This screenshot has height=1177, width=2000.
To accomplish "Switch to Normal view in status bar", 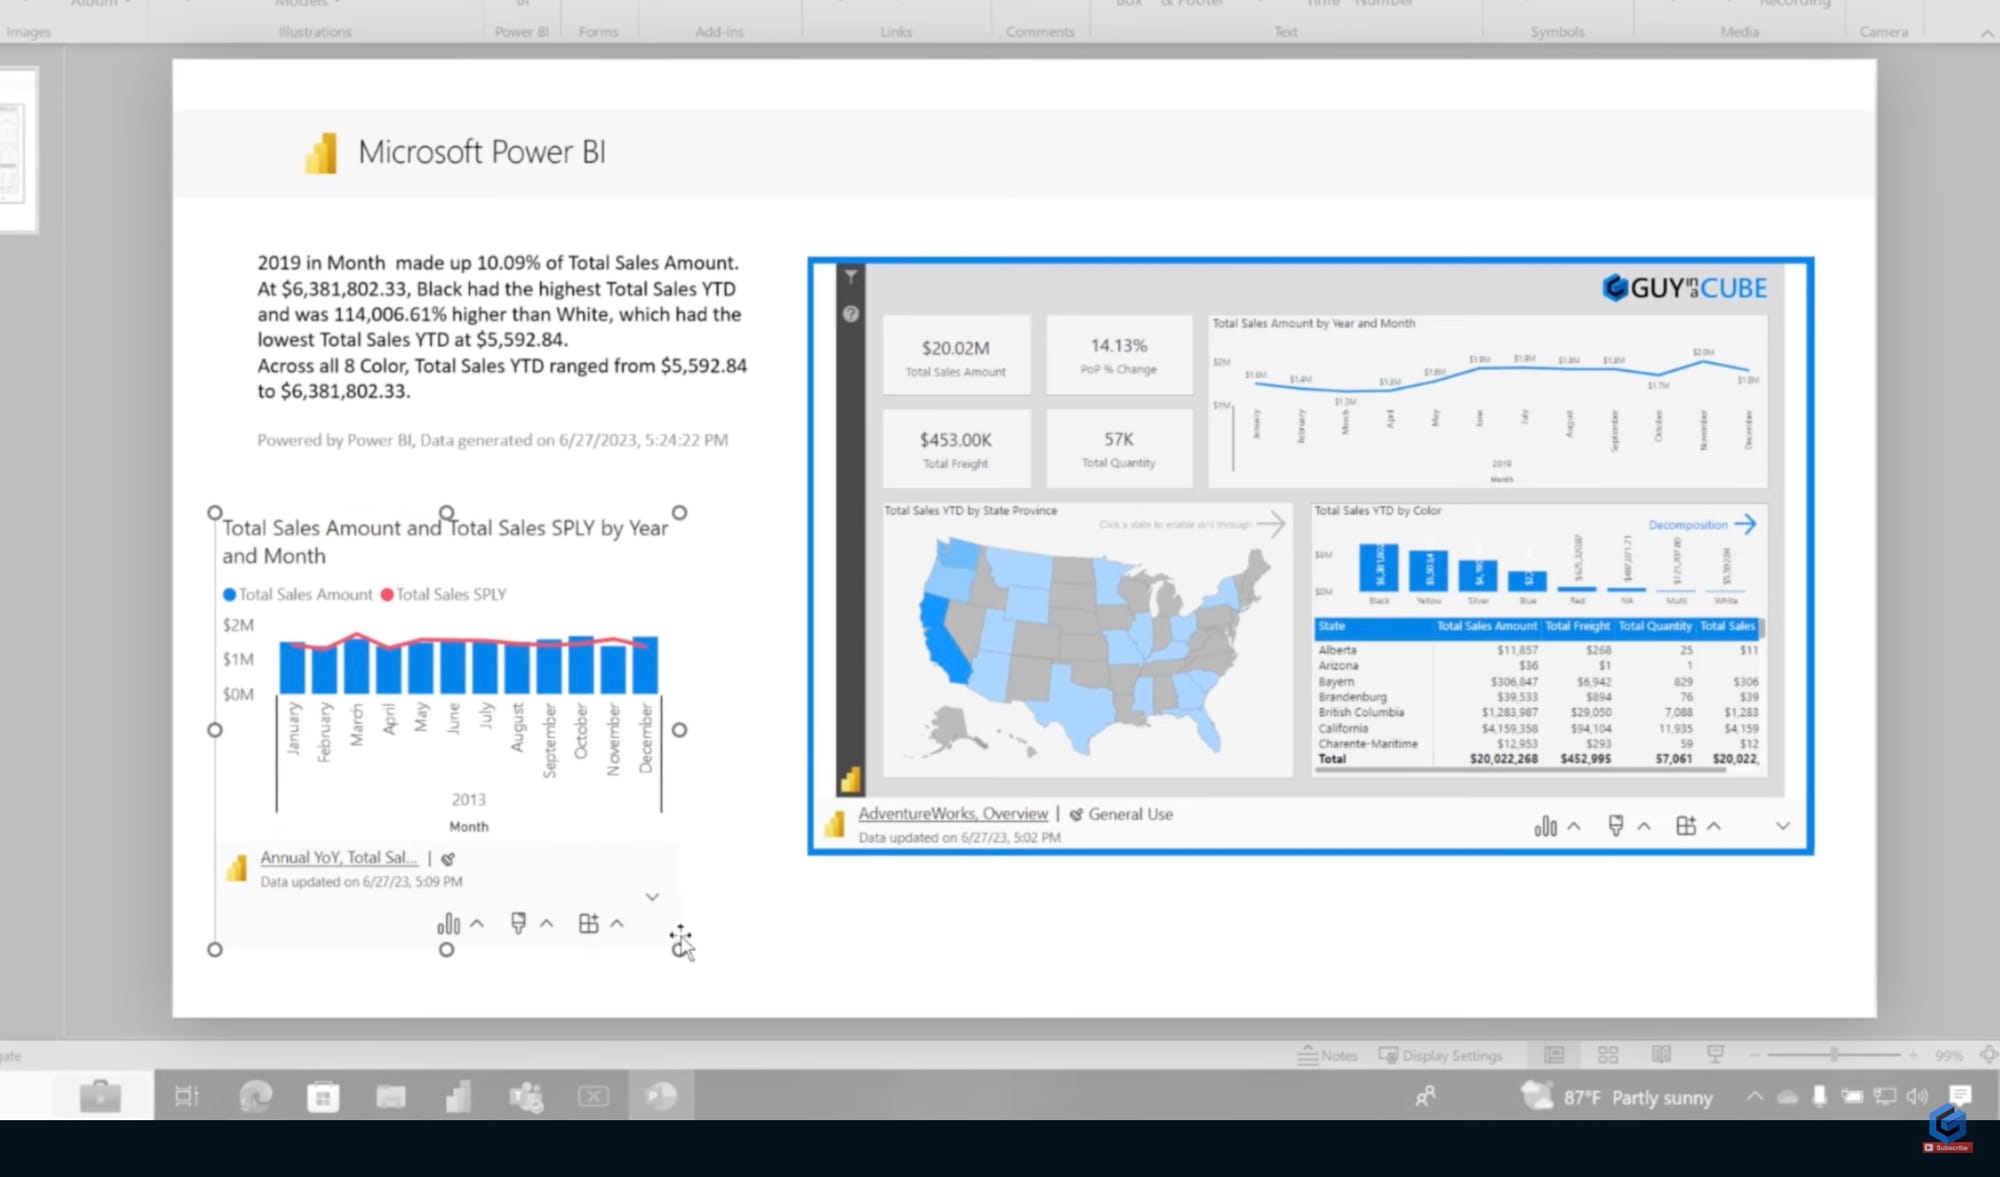I will pos(1554,1055).
